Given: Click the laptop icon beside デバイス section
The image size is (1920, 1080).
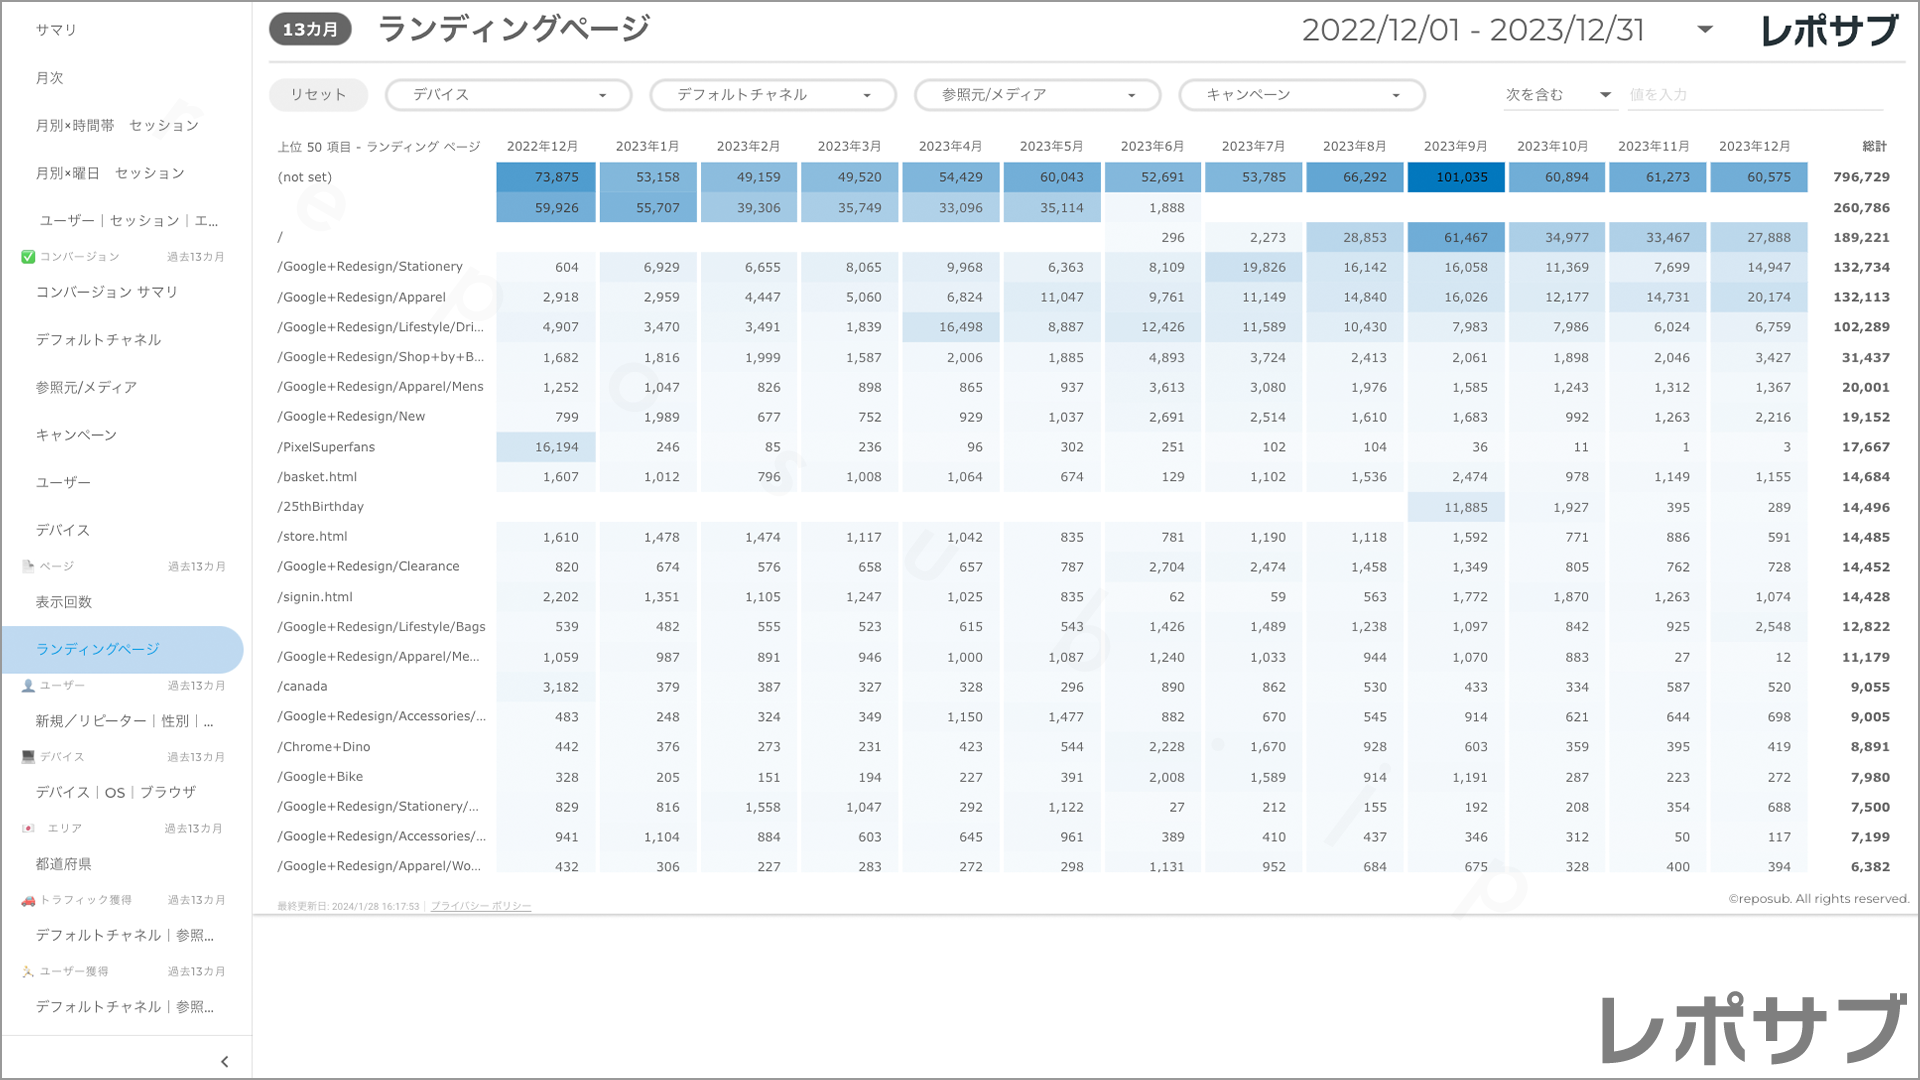Looking at the screenshot, I should pos(28,757).
